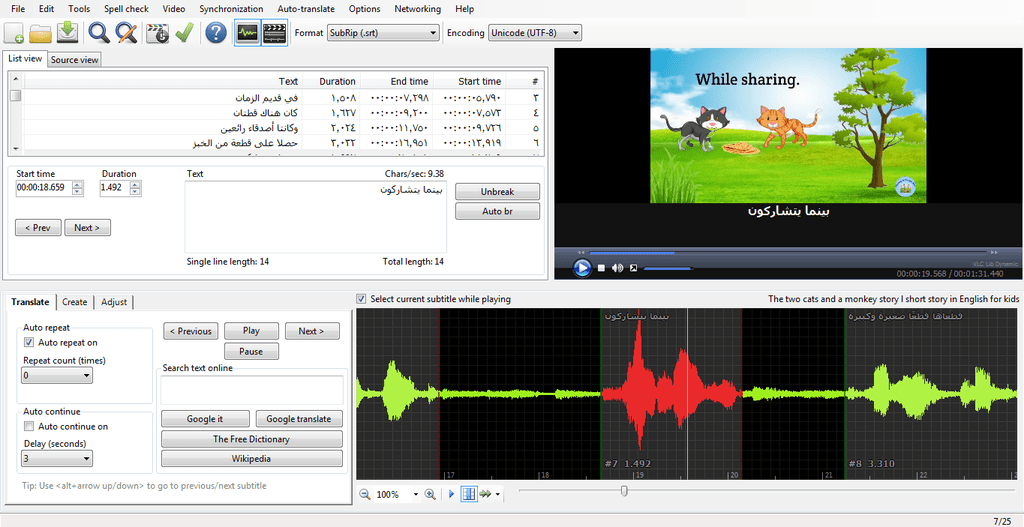Open Help question mark icon

coord(216,33)
